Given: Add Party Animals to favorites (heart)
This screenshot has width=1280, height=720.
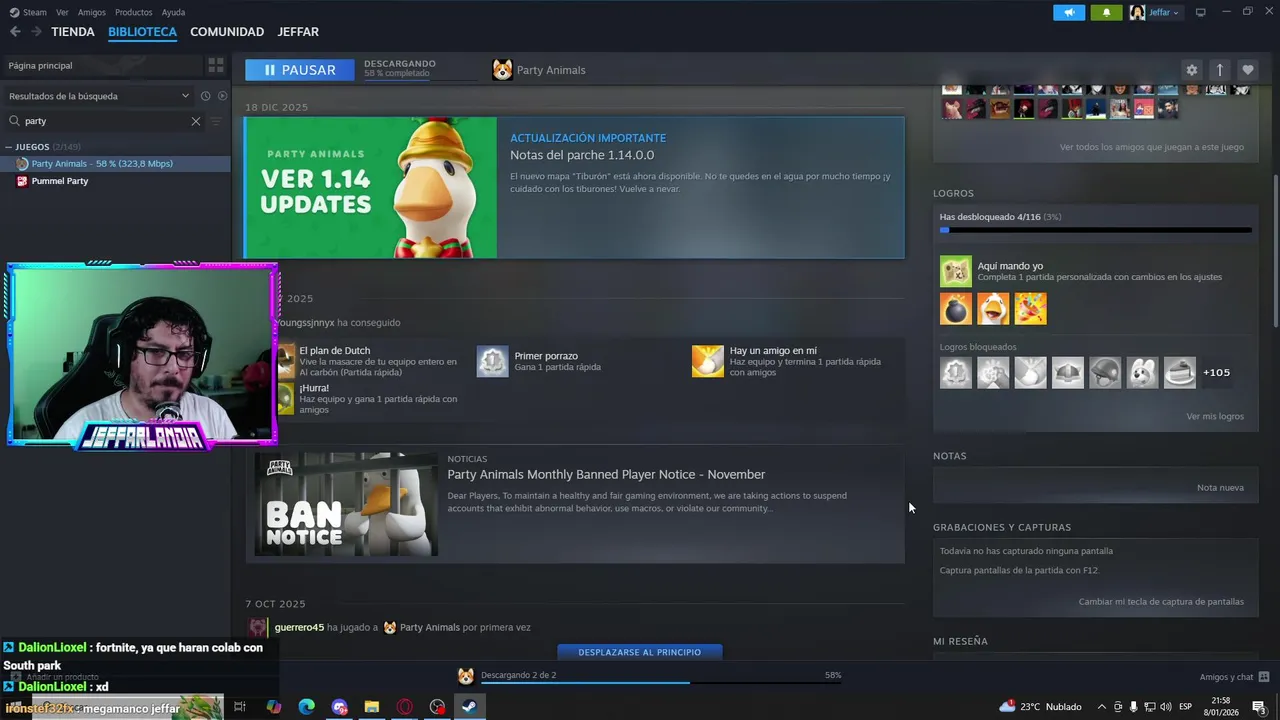Looking at the screenshot, I should pyautogui.click(x=1247, y=70).
